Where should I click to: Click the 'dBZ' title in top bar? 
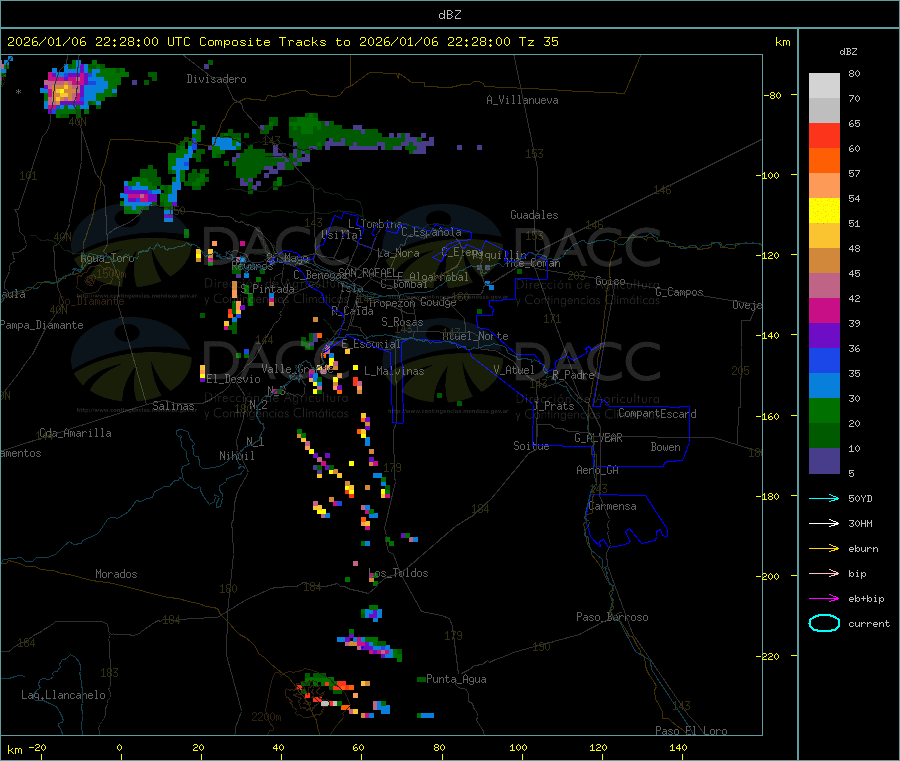coord(449,15)
